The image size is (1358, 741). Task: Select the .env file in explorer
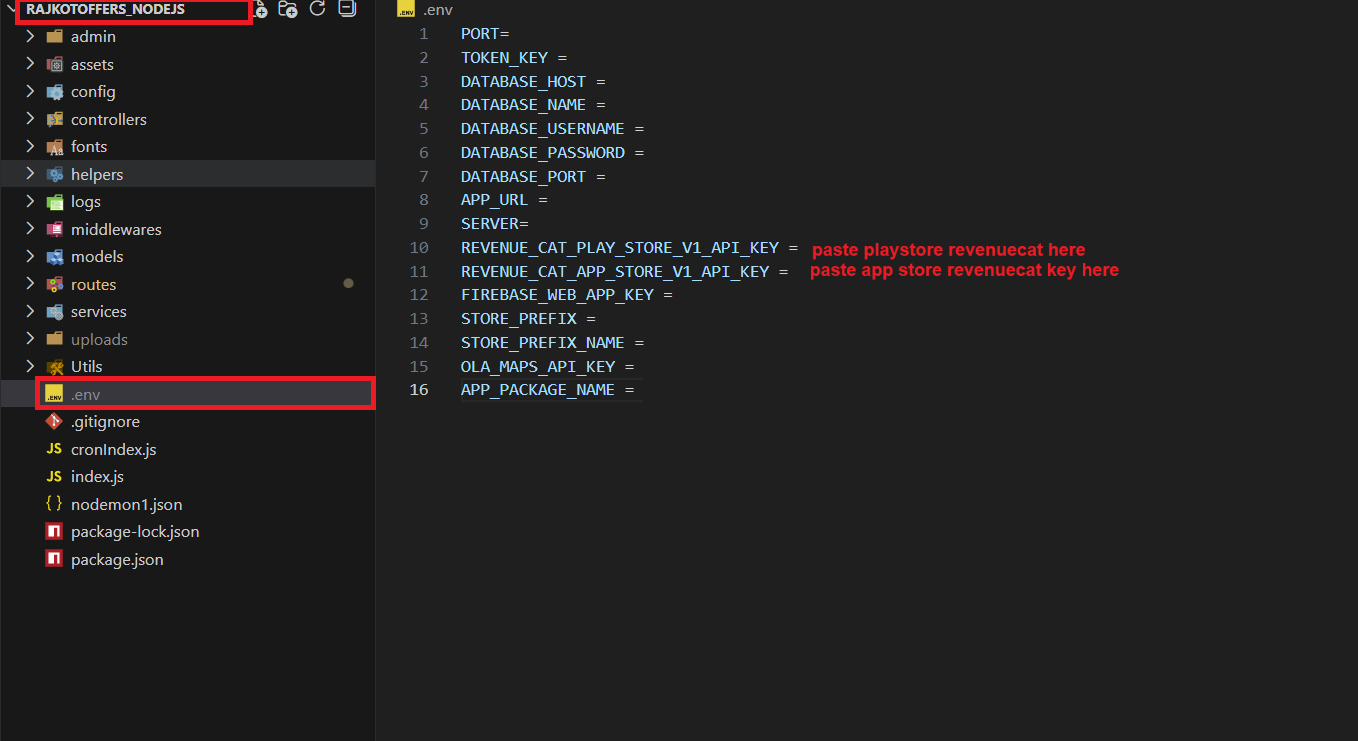coord(86,394)
